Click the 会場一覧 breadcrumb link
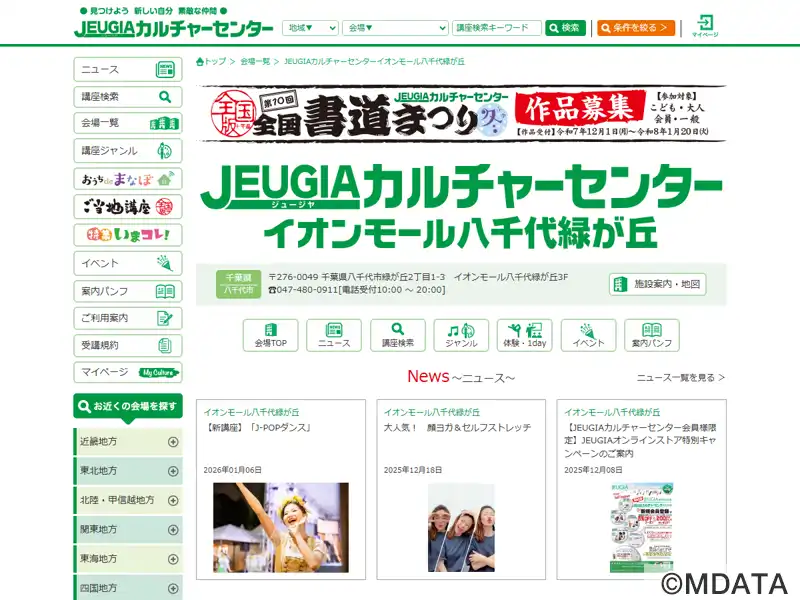 pos(255,62)
